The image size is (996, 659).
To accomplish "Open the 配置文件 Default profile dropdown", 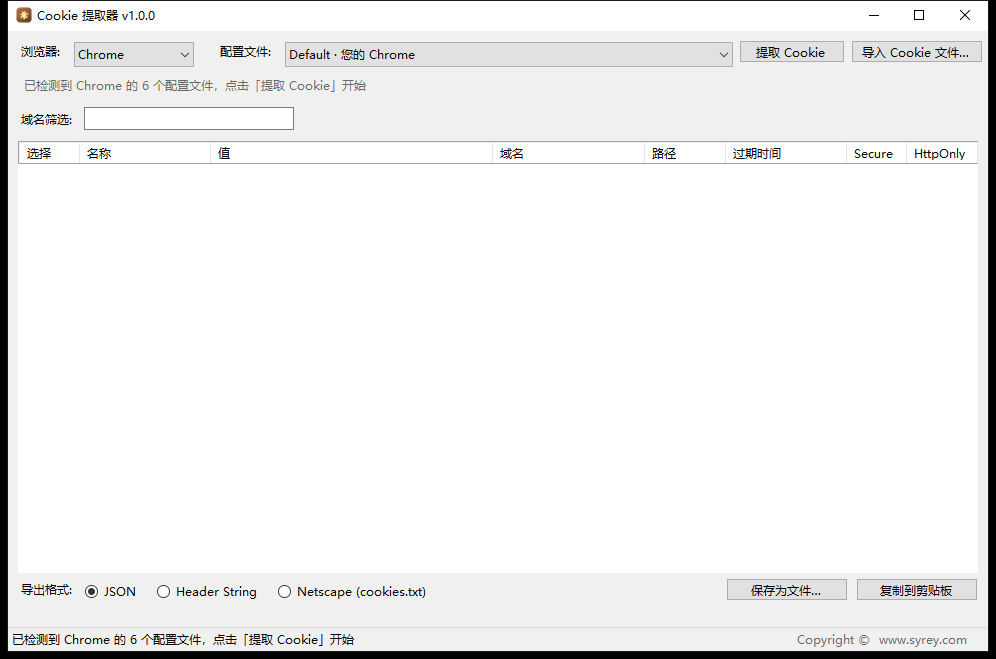I will pos(508,55).
